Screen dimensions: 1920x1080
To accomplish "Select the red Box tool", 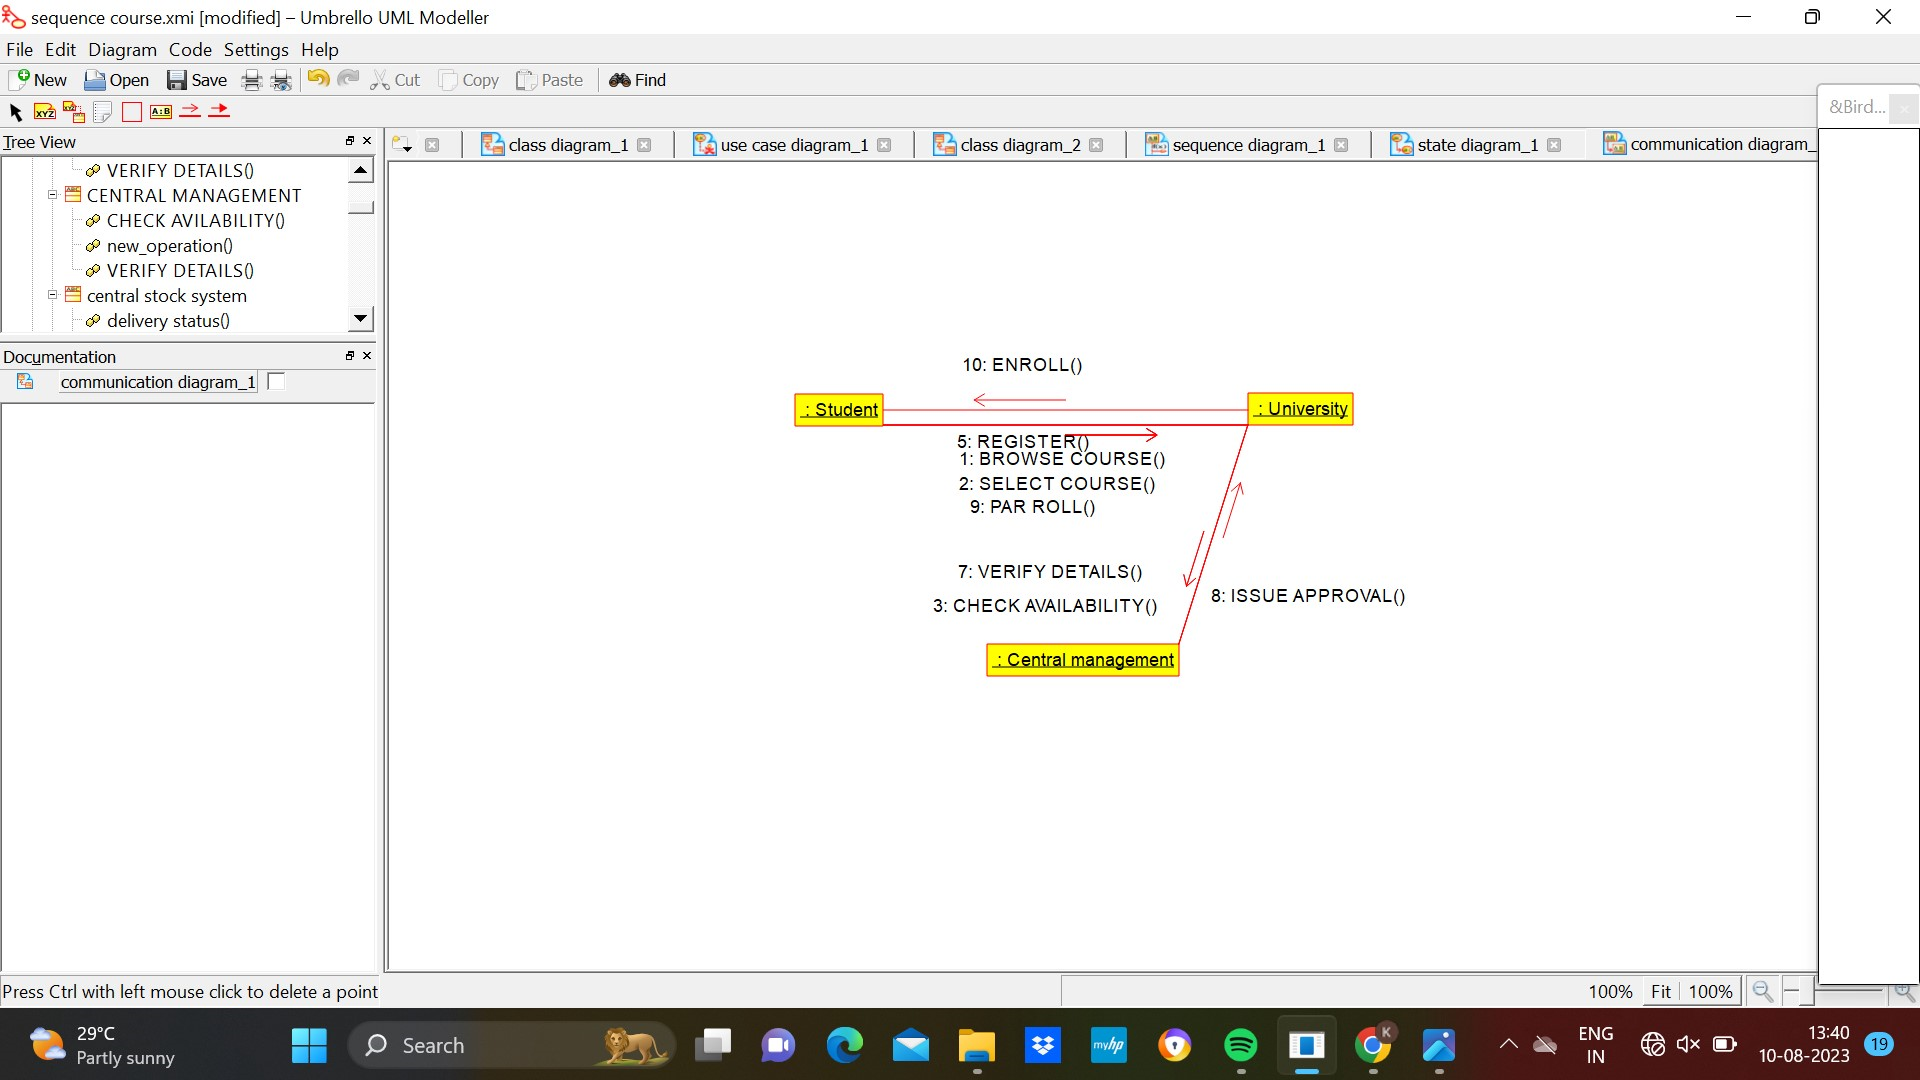I will click(132, 112).
